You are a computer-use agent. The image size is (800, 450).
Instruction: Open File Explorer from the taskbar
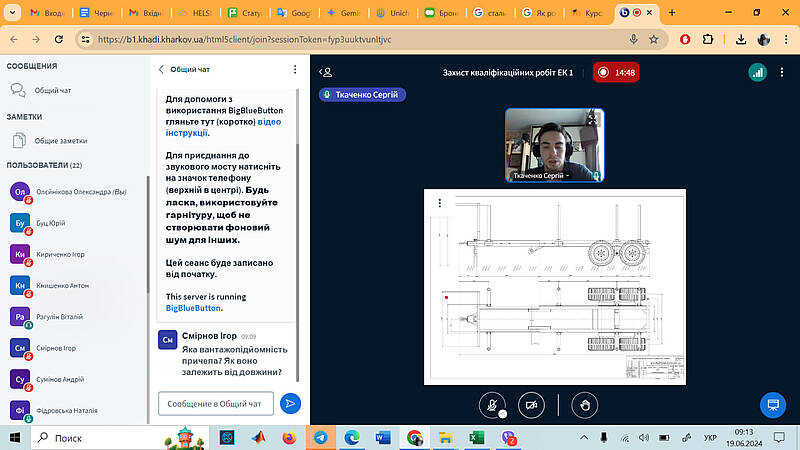445,438
